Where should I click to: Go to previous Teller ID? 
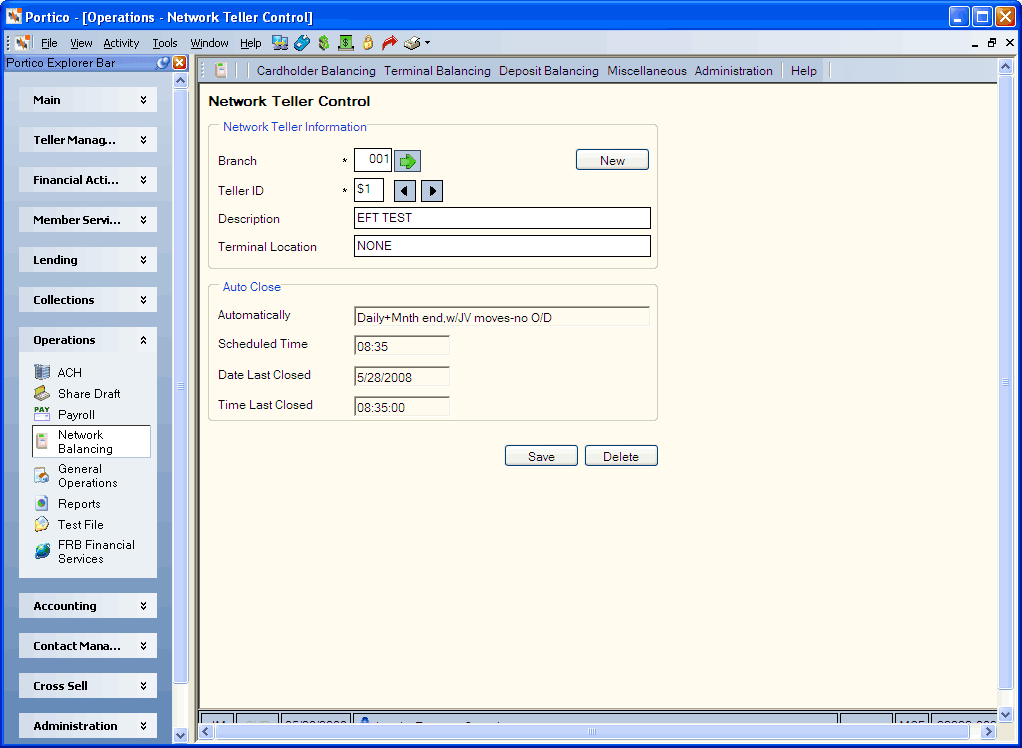click(x=405, y=191)
